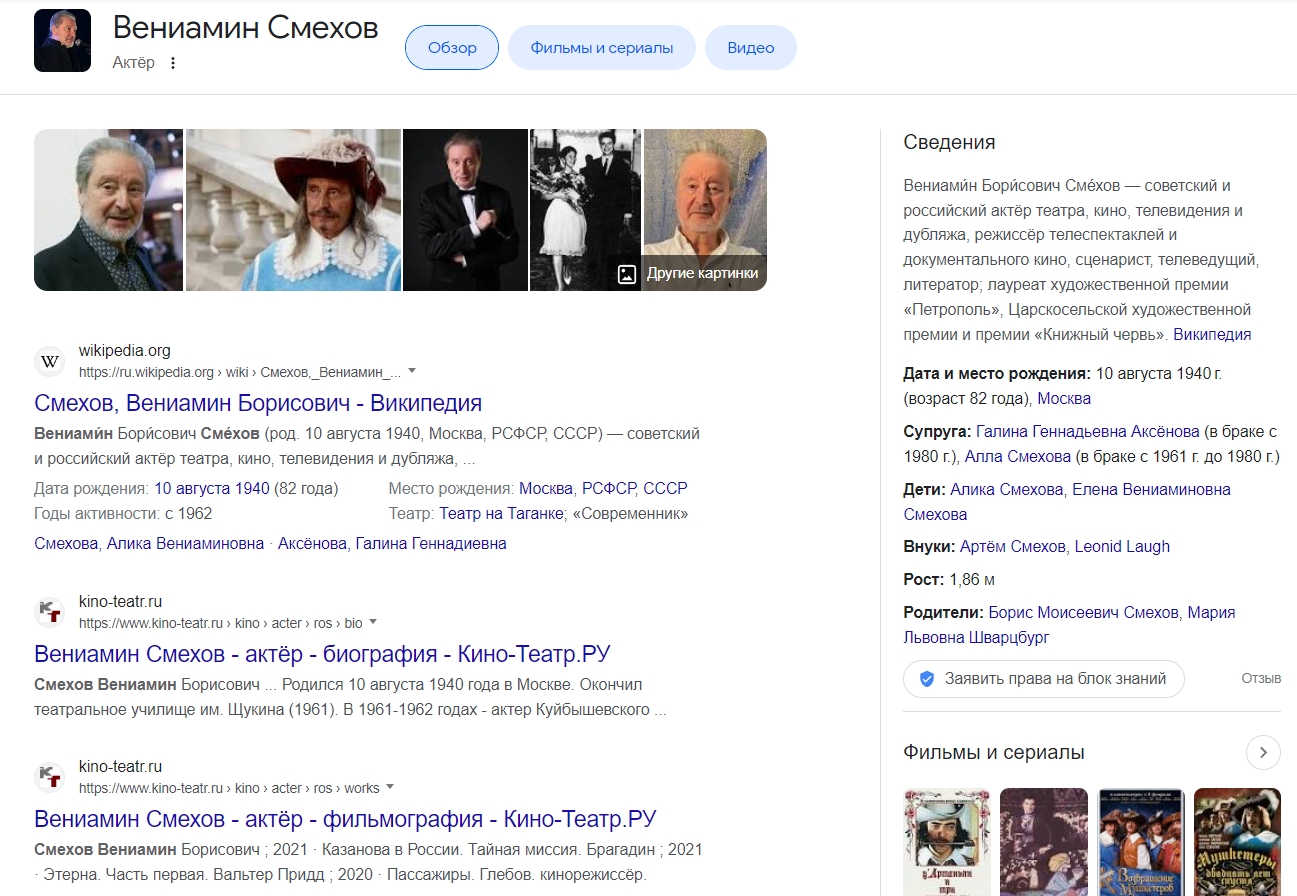Switch to the Фильмы и сериалы tab

602,48
